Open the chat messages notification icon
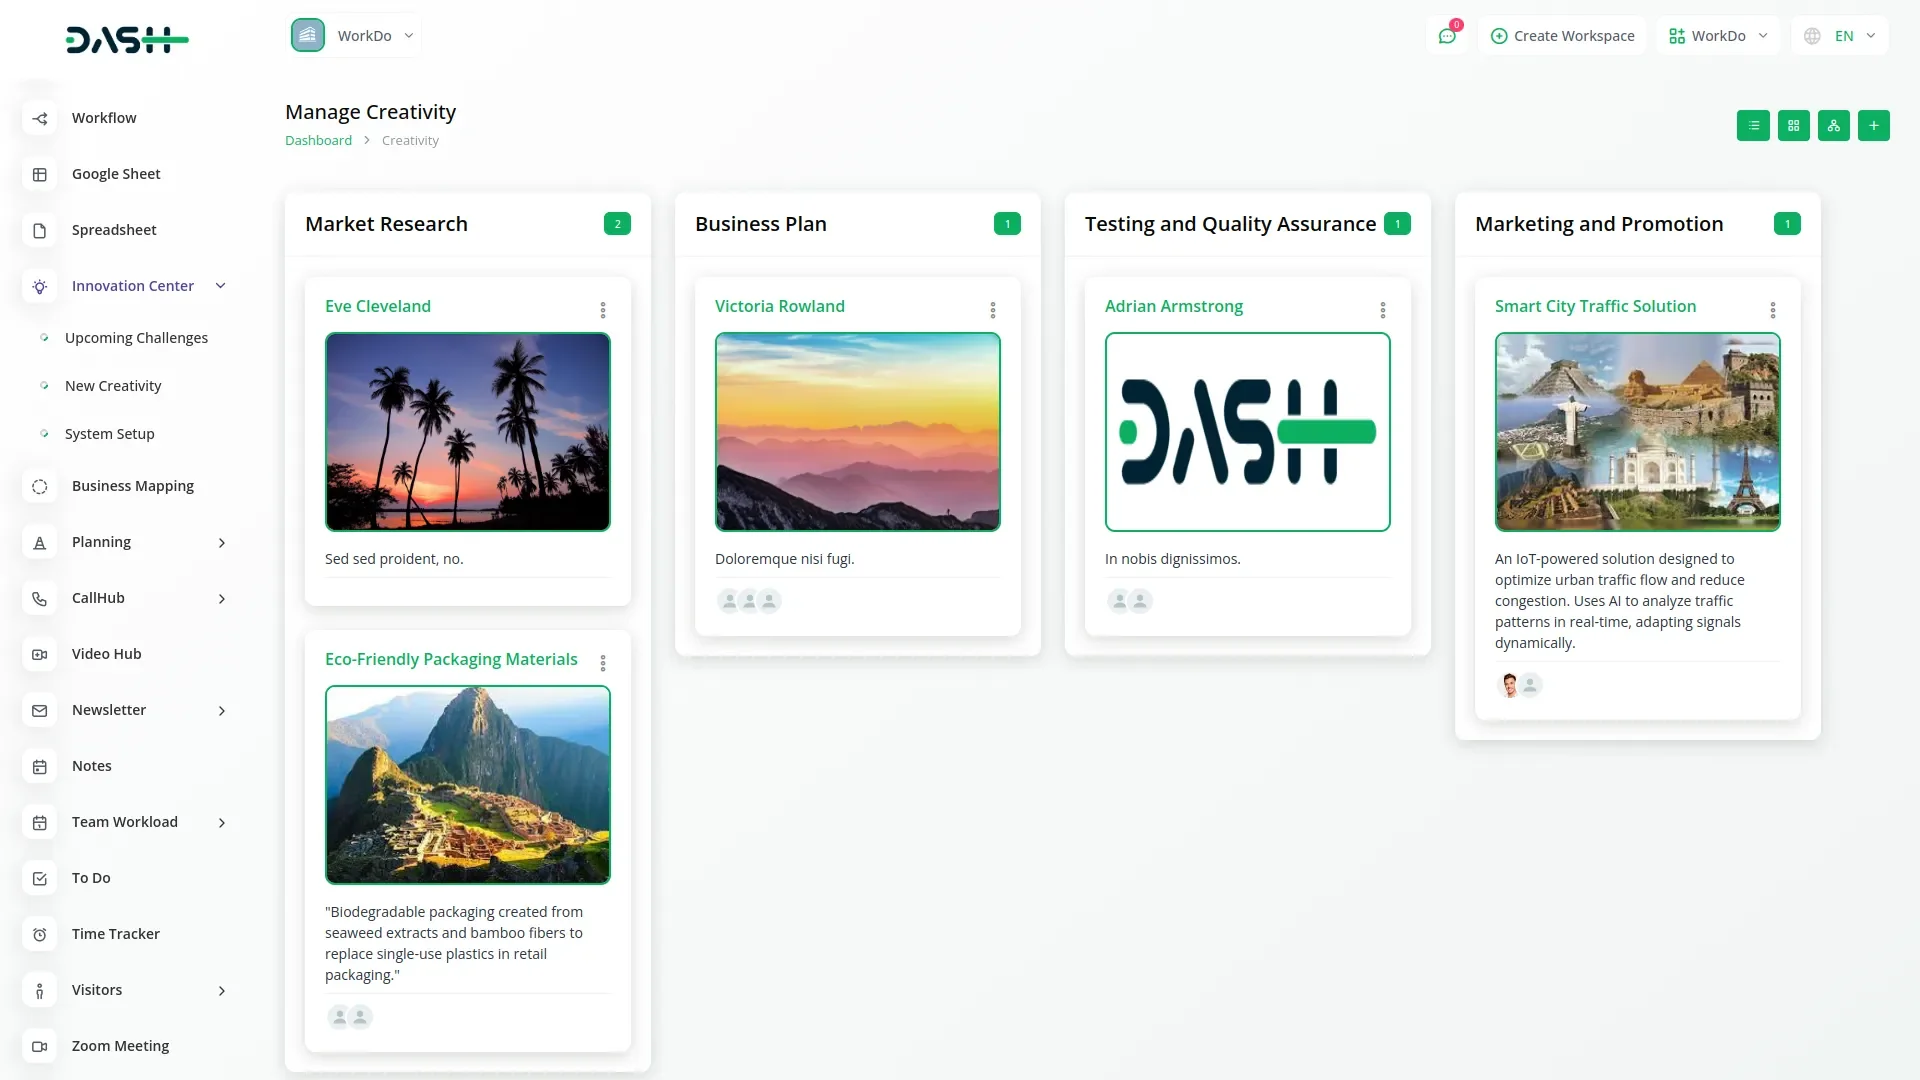 [x=1447, y=36]
